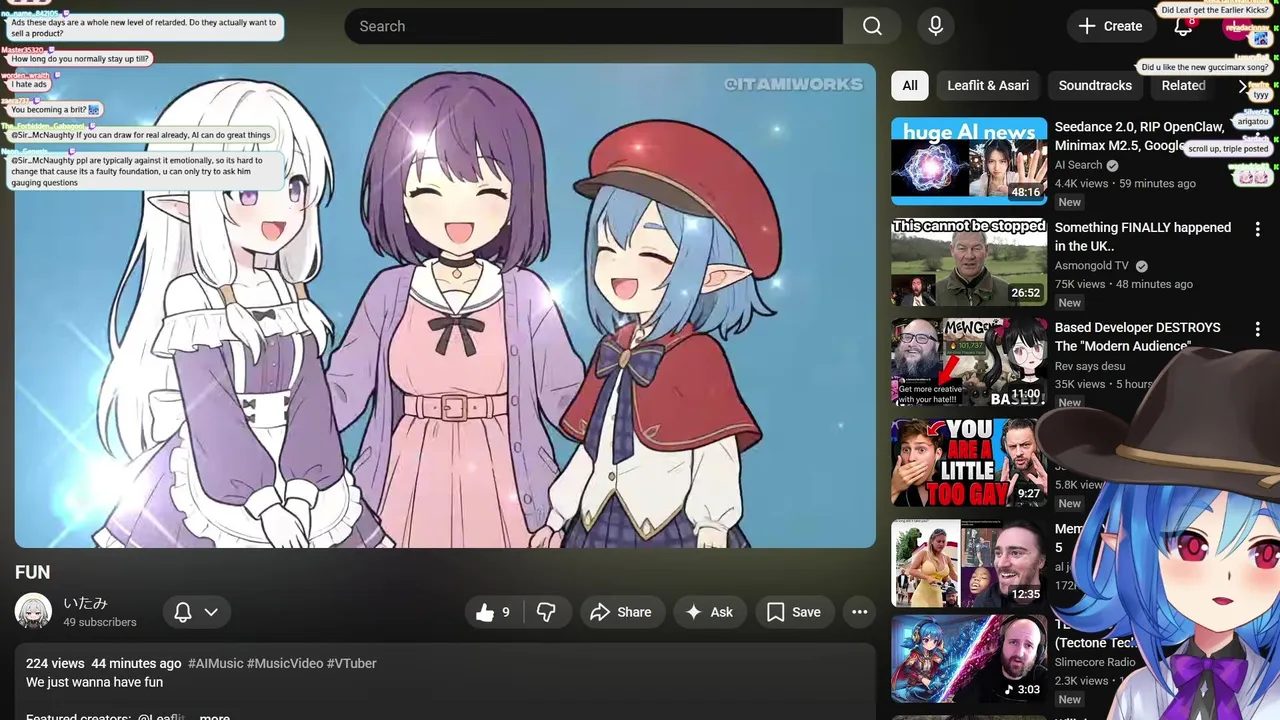Select the Soundtracks filter chip
Screen dimensions: 1280x720
1095,85
